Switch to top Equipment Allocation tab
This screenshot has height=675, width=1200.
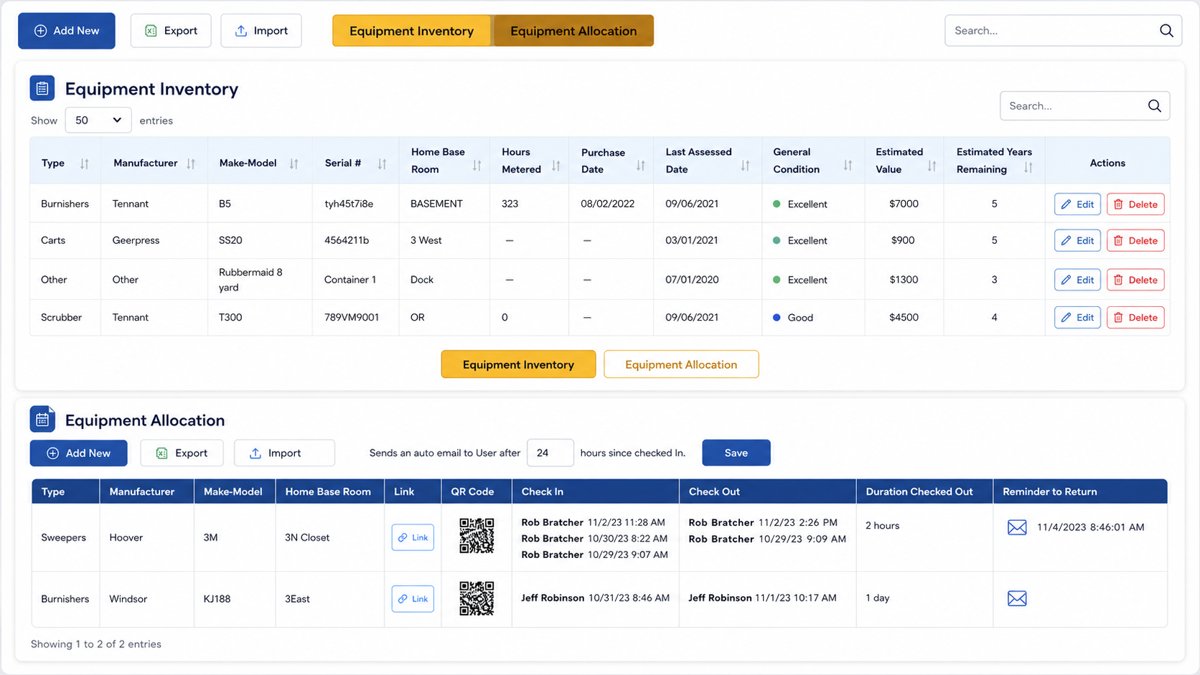coord(573,31)
